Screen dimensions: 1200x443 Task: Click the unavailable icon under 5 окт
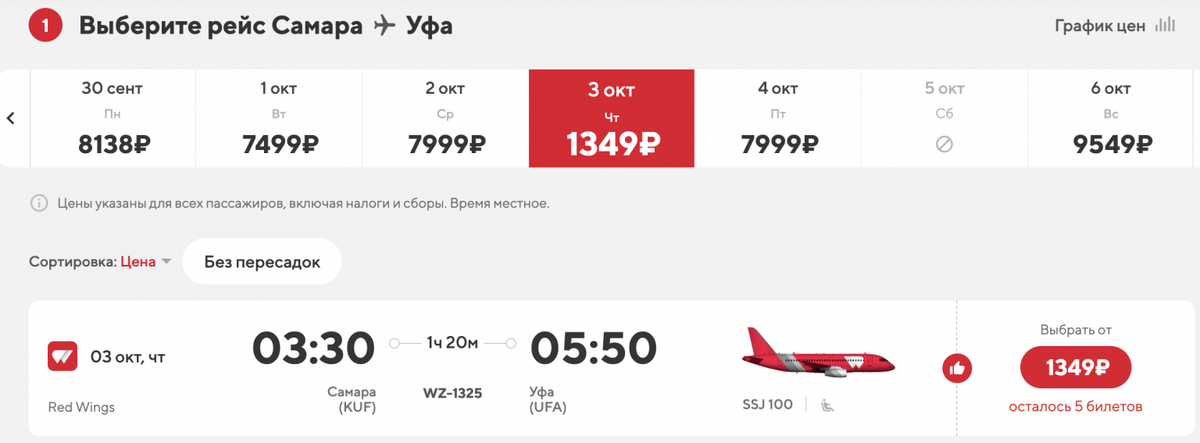tap(944, 144)
